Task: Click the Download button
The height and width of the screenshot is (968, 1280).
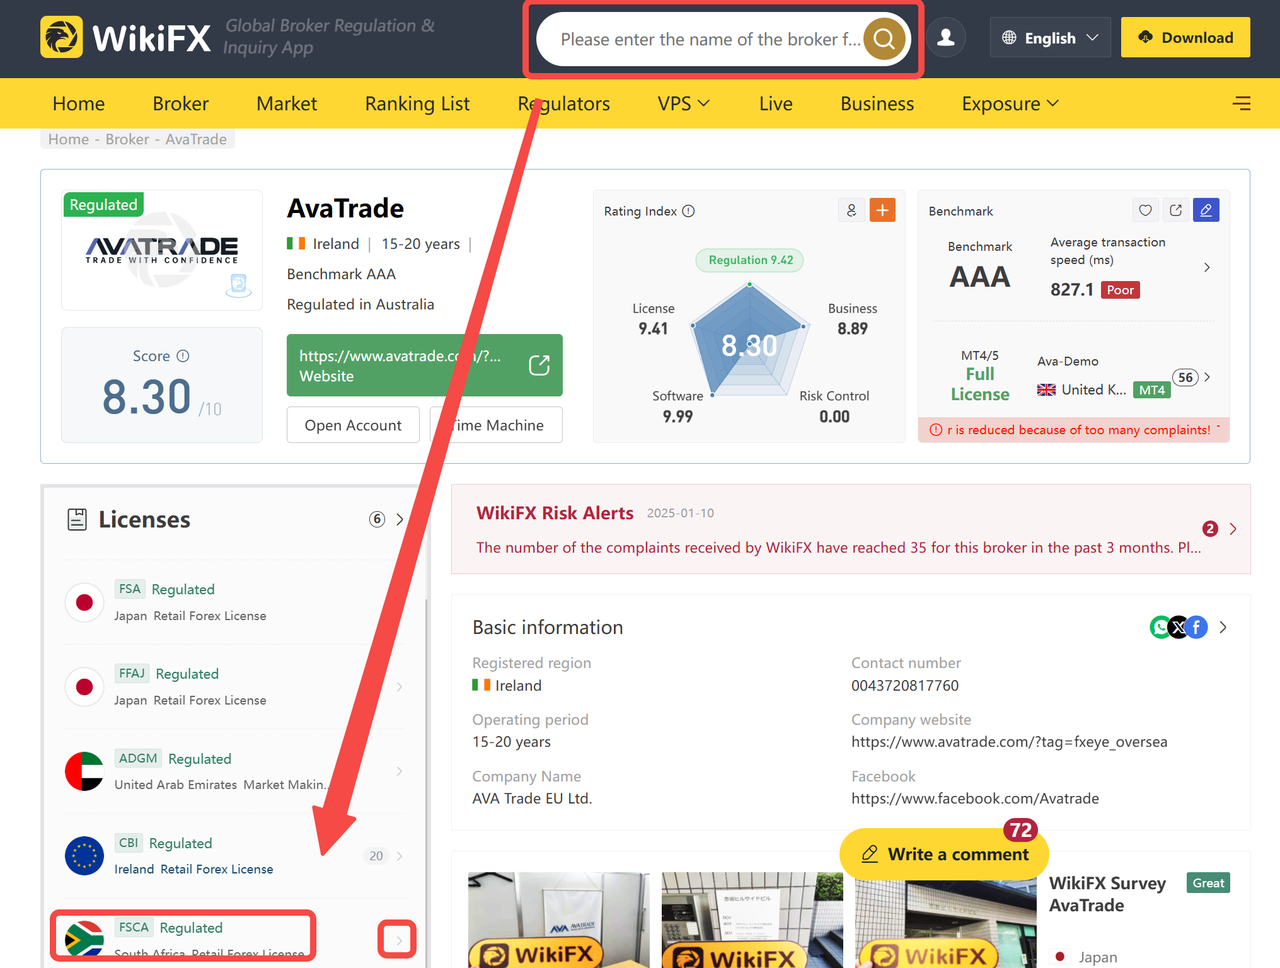Action: coord(1185,38)
